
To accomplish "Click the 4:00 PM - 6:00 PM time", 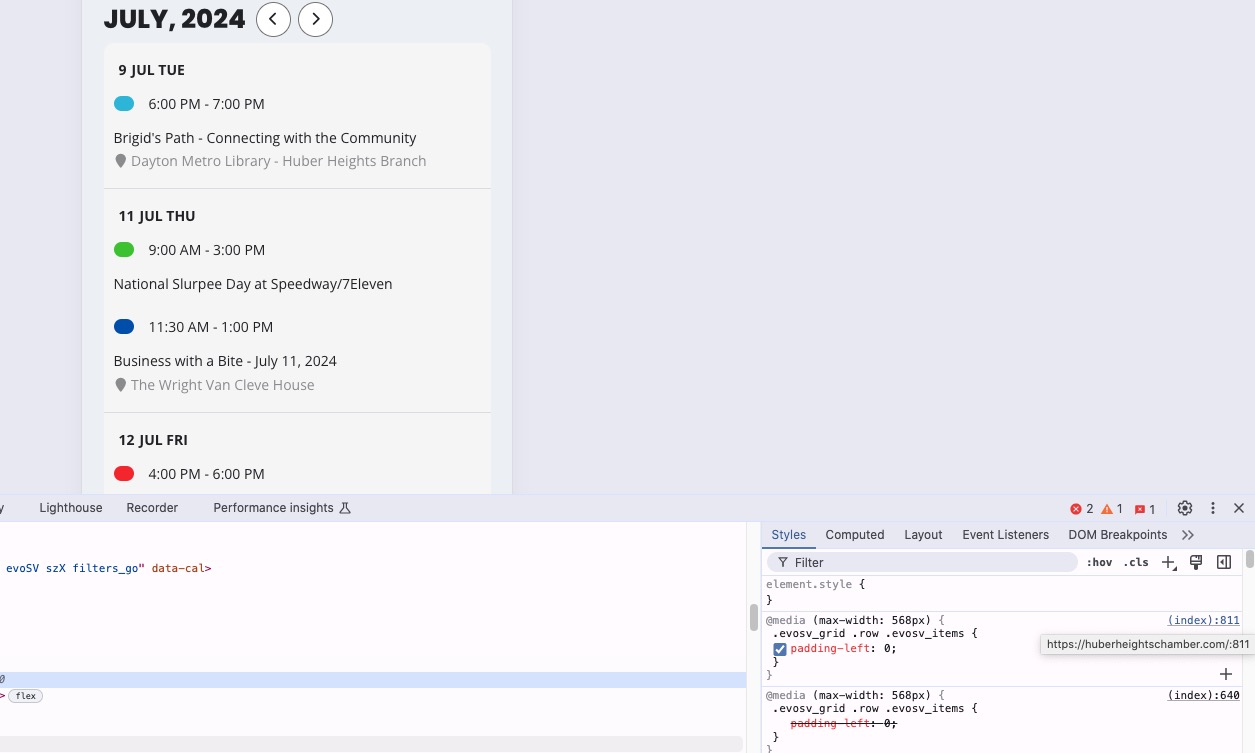I will [x=207, y=474].
